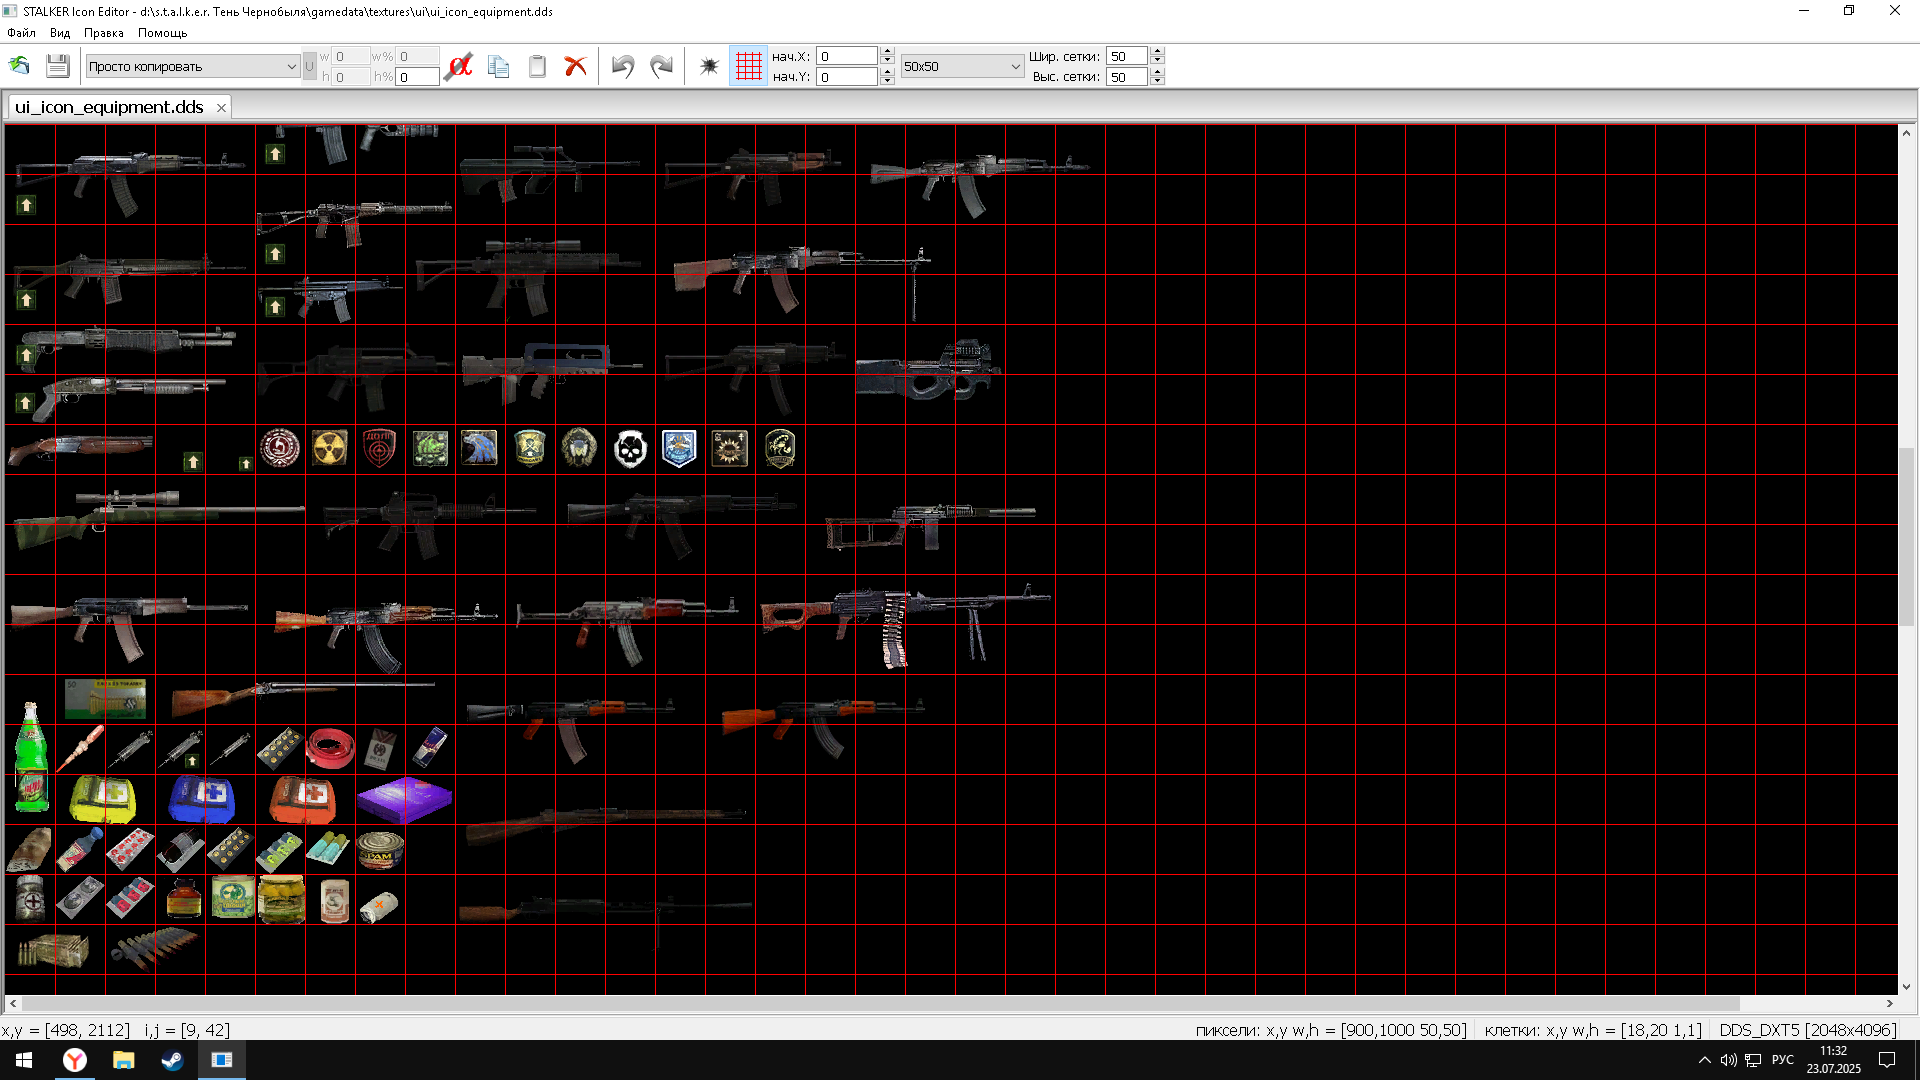1920x1080 pixels.
Task: Click the blue shield faction emblem
Action: tap(679, 448)
